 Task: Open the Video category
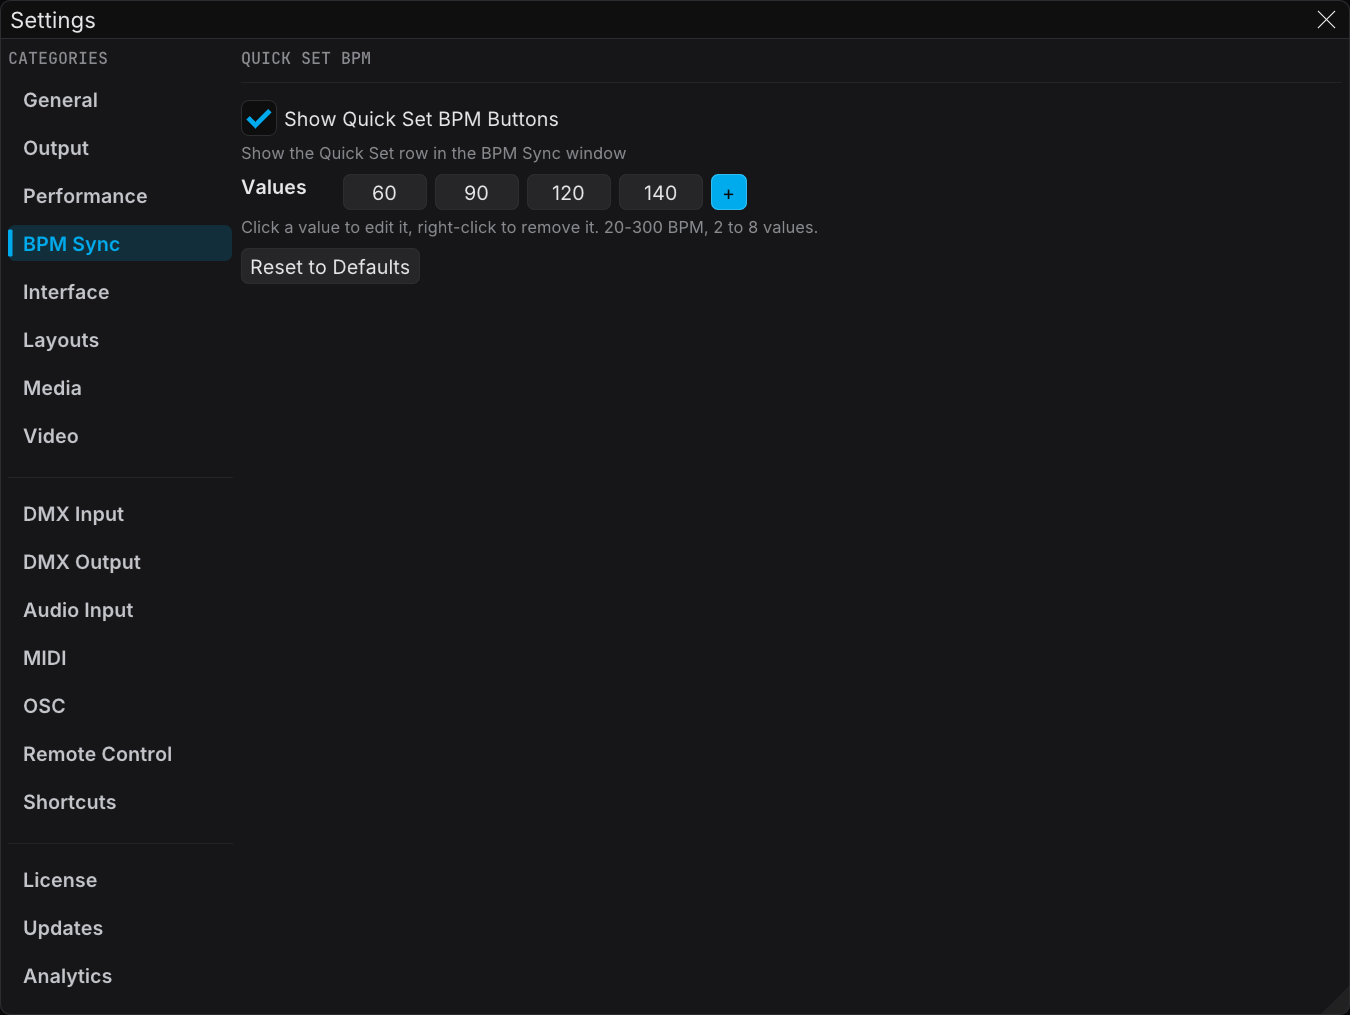pyautogui.click(x=120, y=436)
